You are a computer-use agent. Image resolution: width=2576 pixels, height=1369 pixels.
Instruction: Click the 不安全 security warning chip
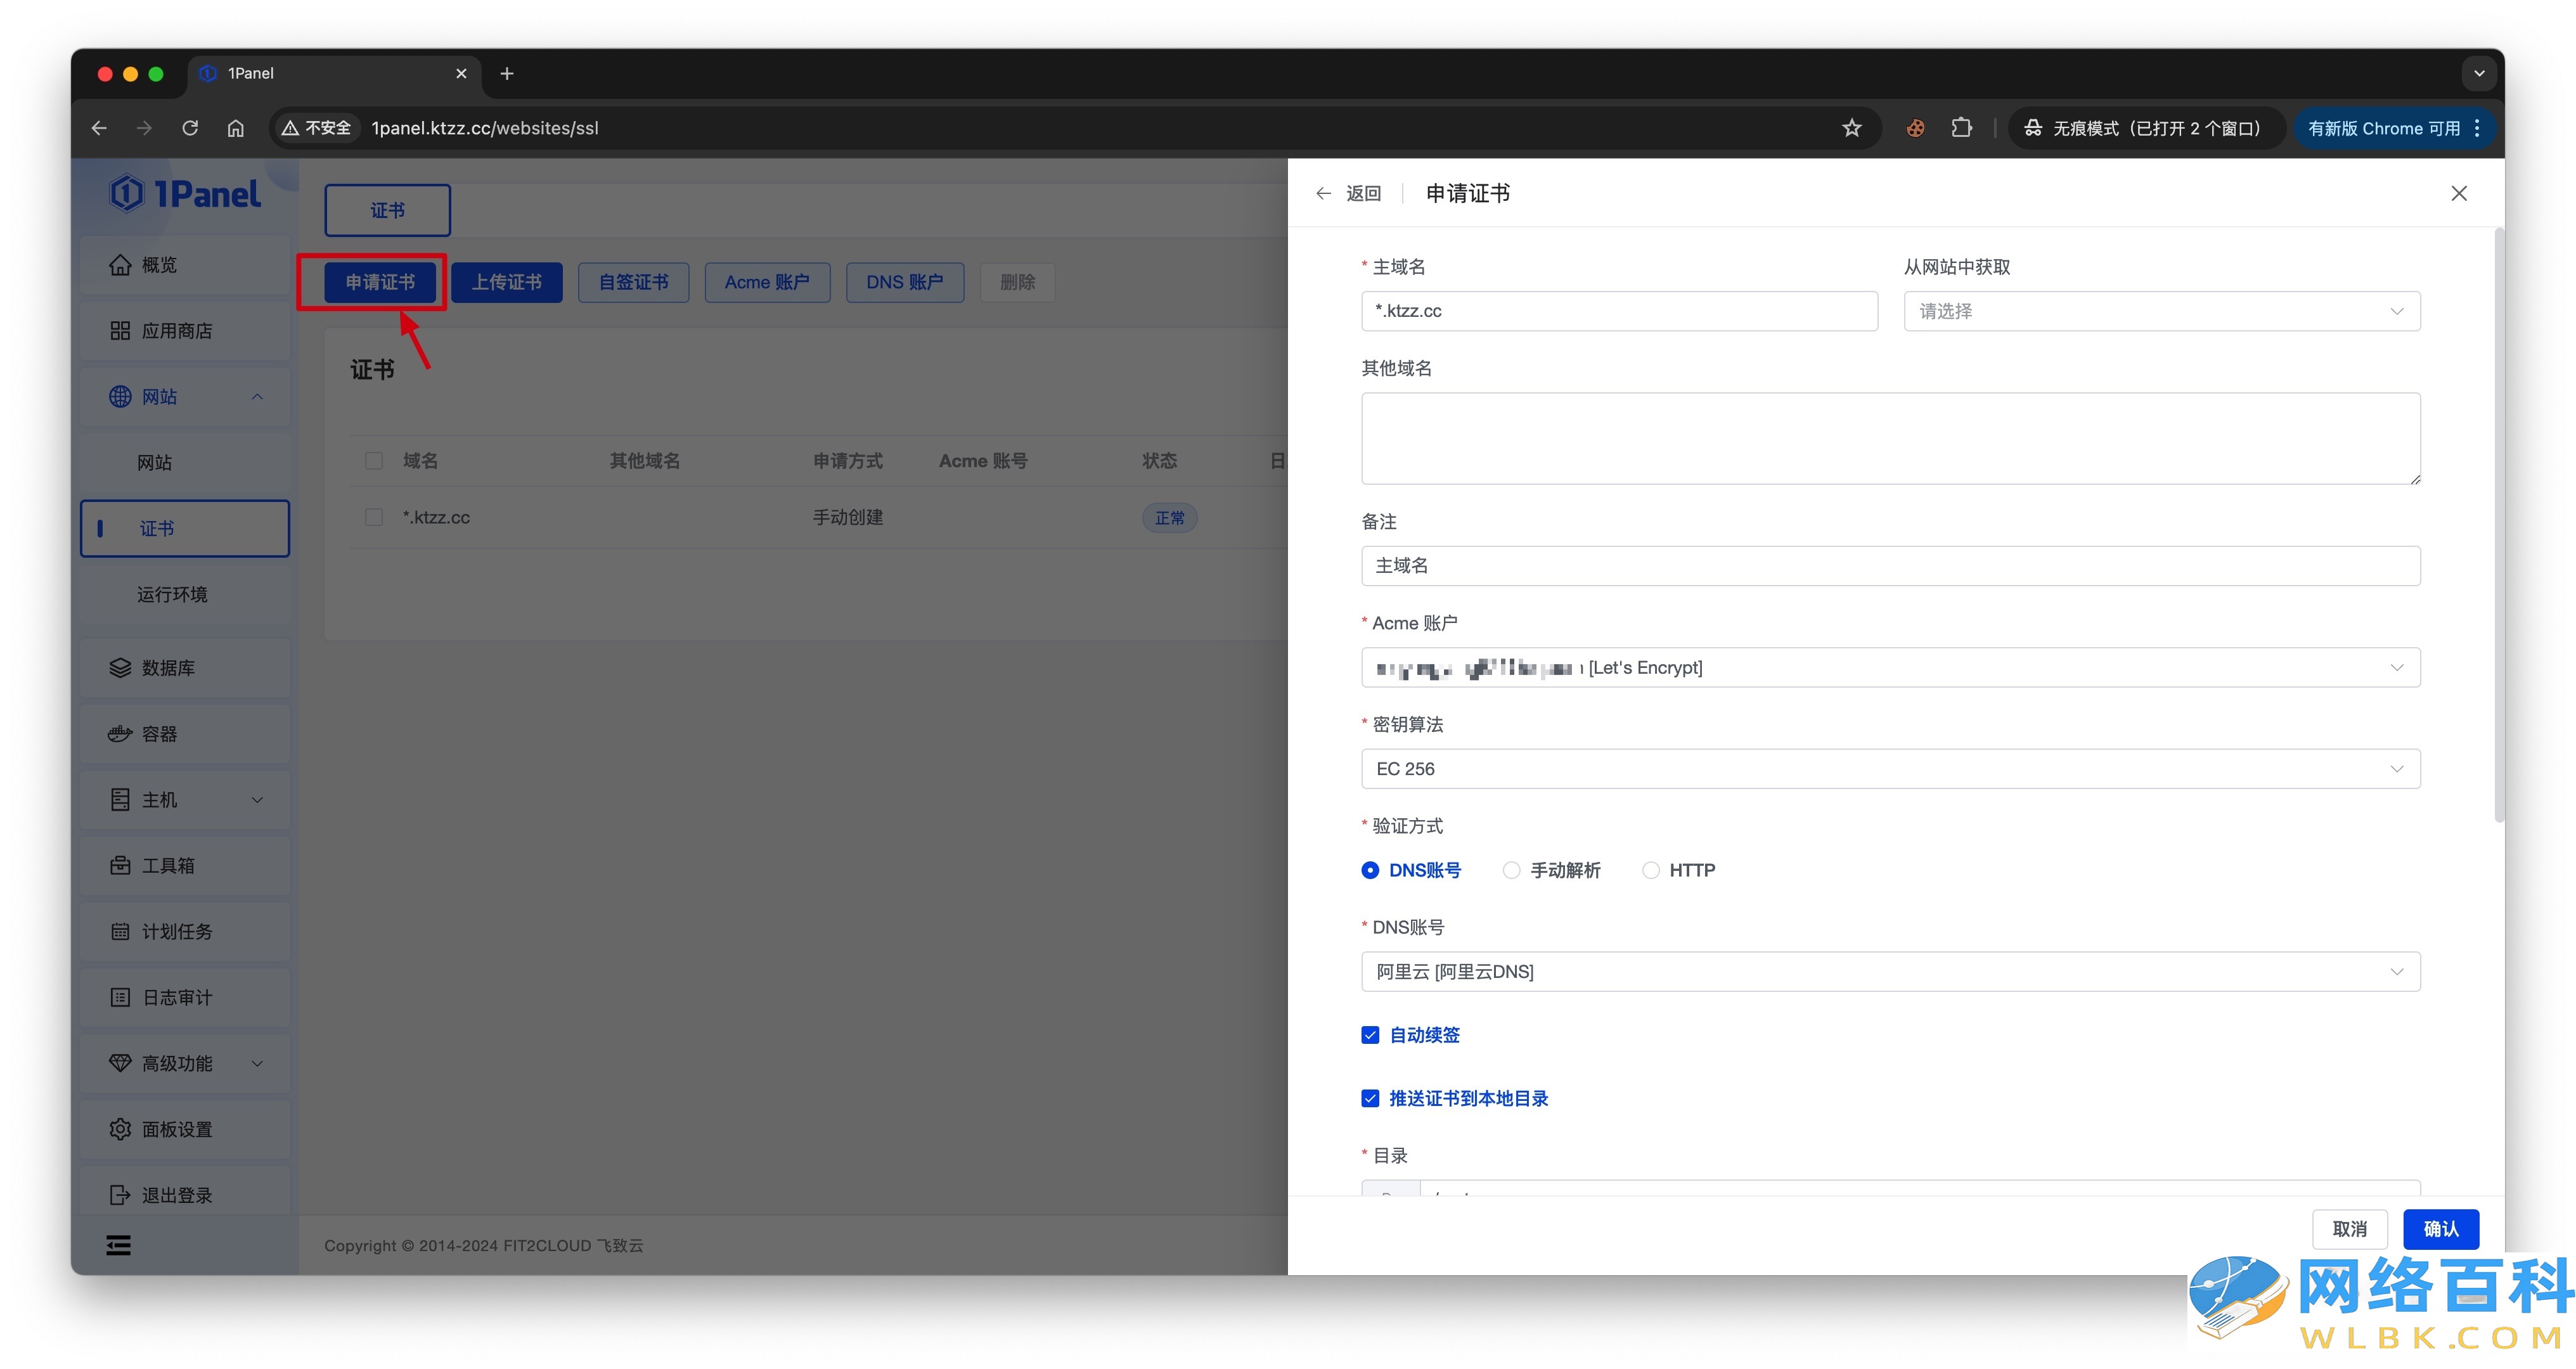click(x=316, y=128)
